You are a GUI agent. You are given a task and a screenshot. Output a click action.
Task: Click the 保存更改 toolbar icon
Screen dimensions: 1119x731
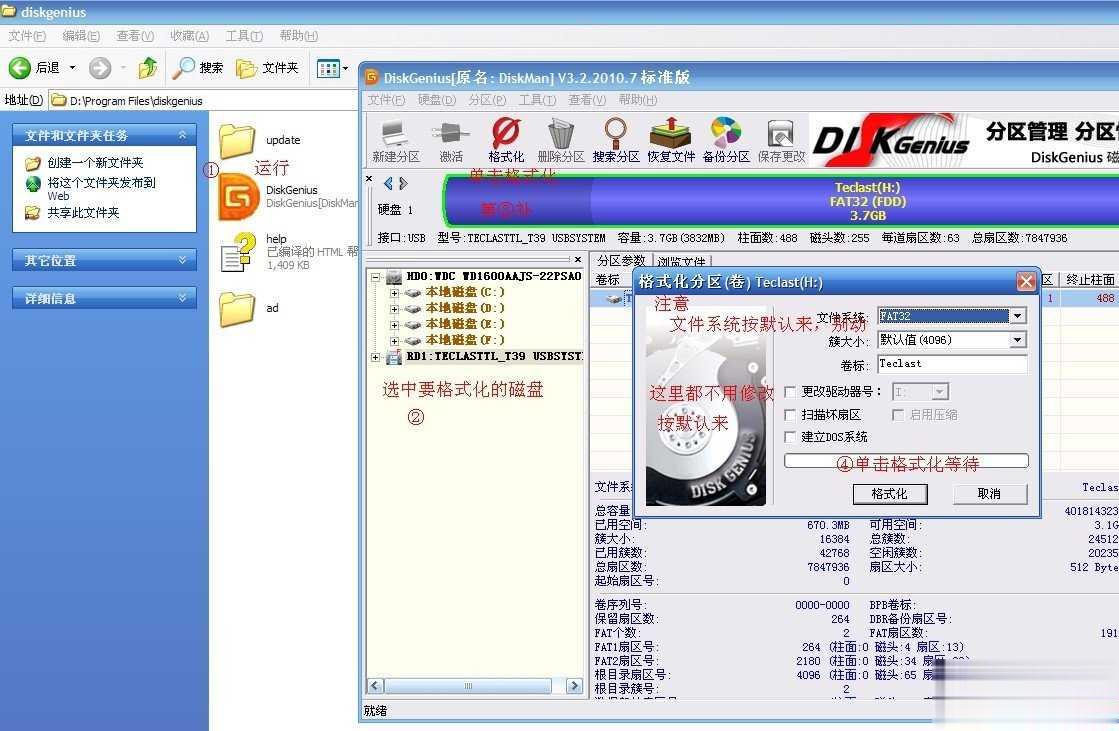pos(781,141)
